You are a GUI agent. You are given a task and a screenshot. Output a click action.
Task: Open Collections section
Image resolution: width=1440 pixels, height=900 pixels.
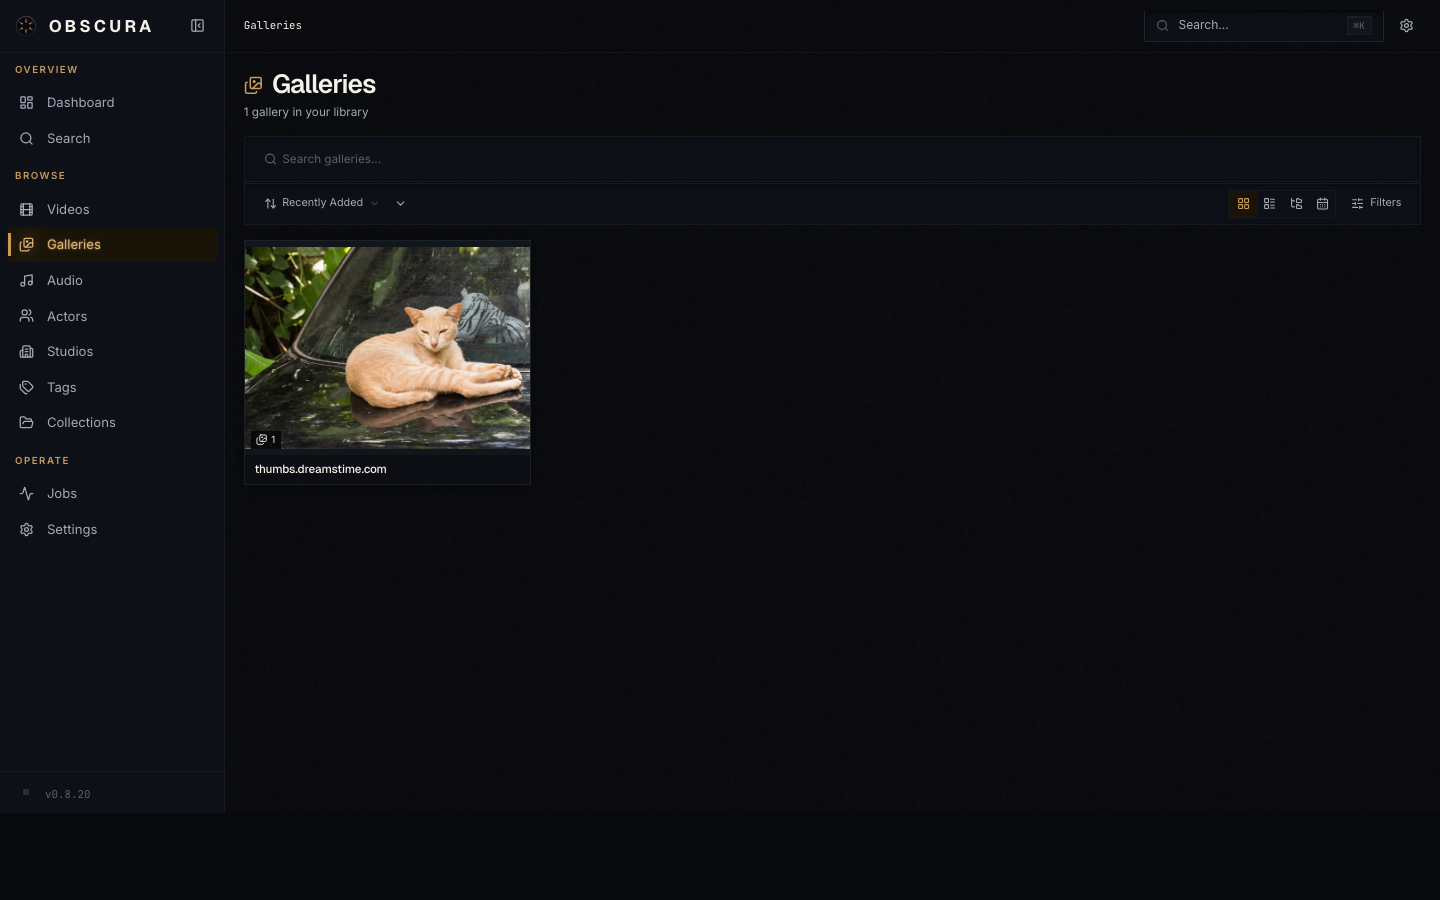pos(112,423)
